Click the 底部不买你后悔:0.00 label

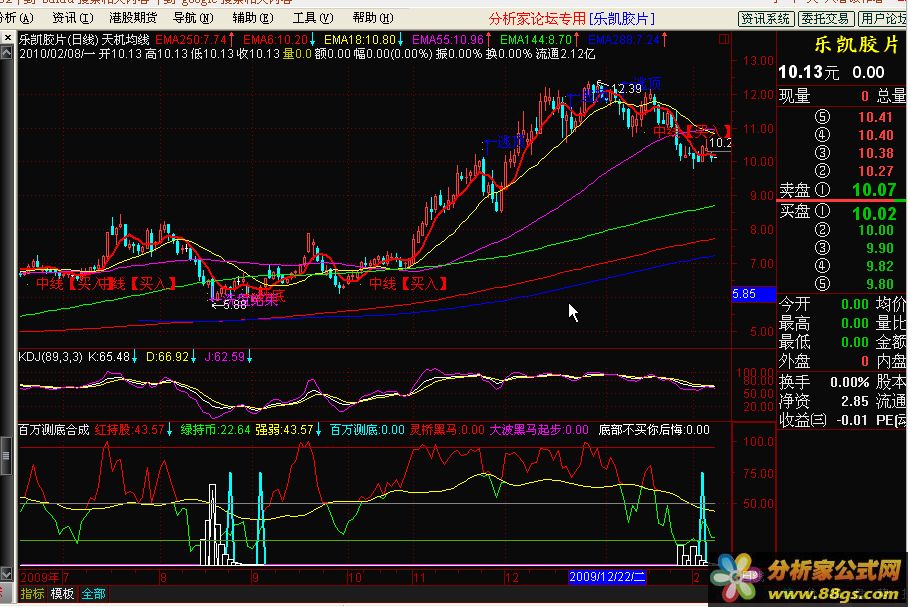(x=653, y=430)
